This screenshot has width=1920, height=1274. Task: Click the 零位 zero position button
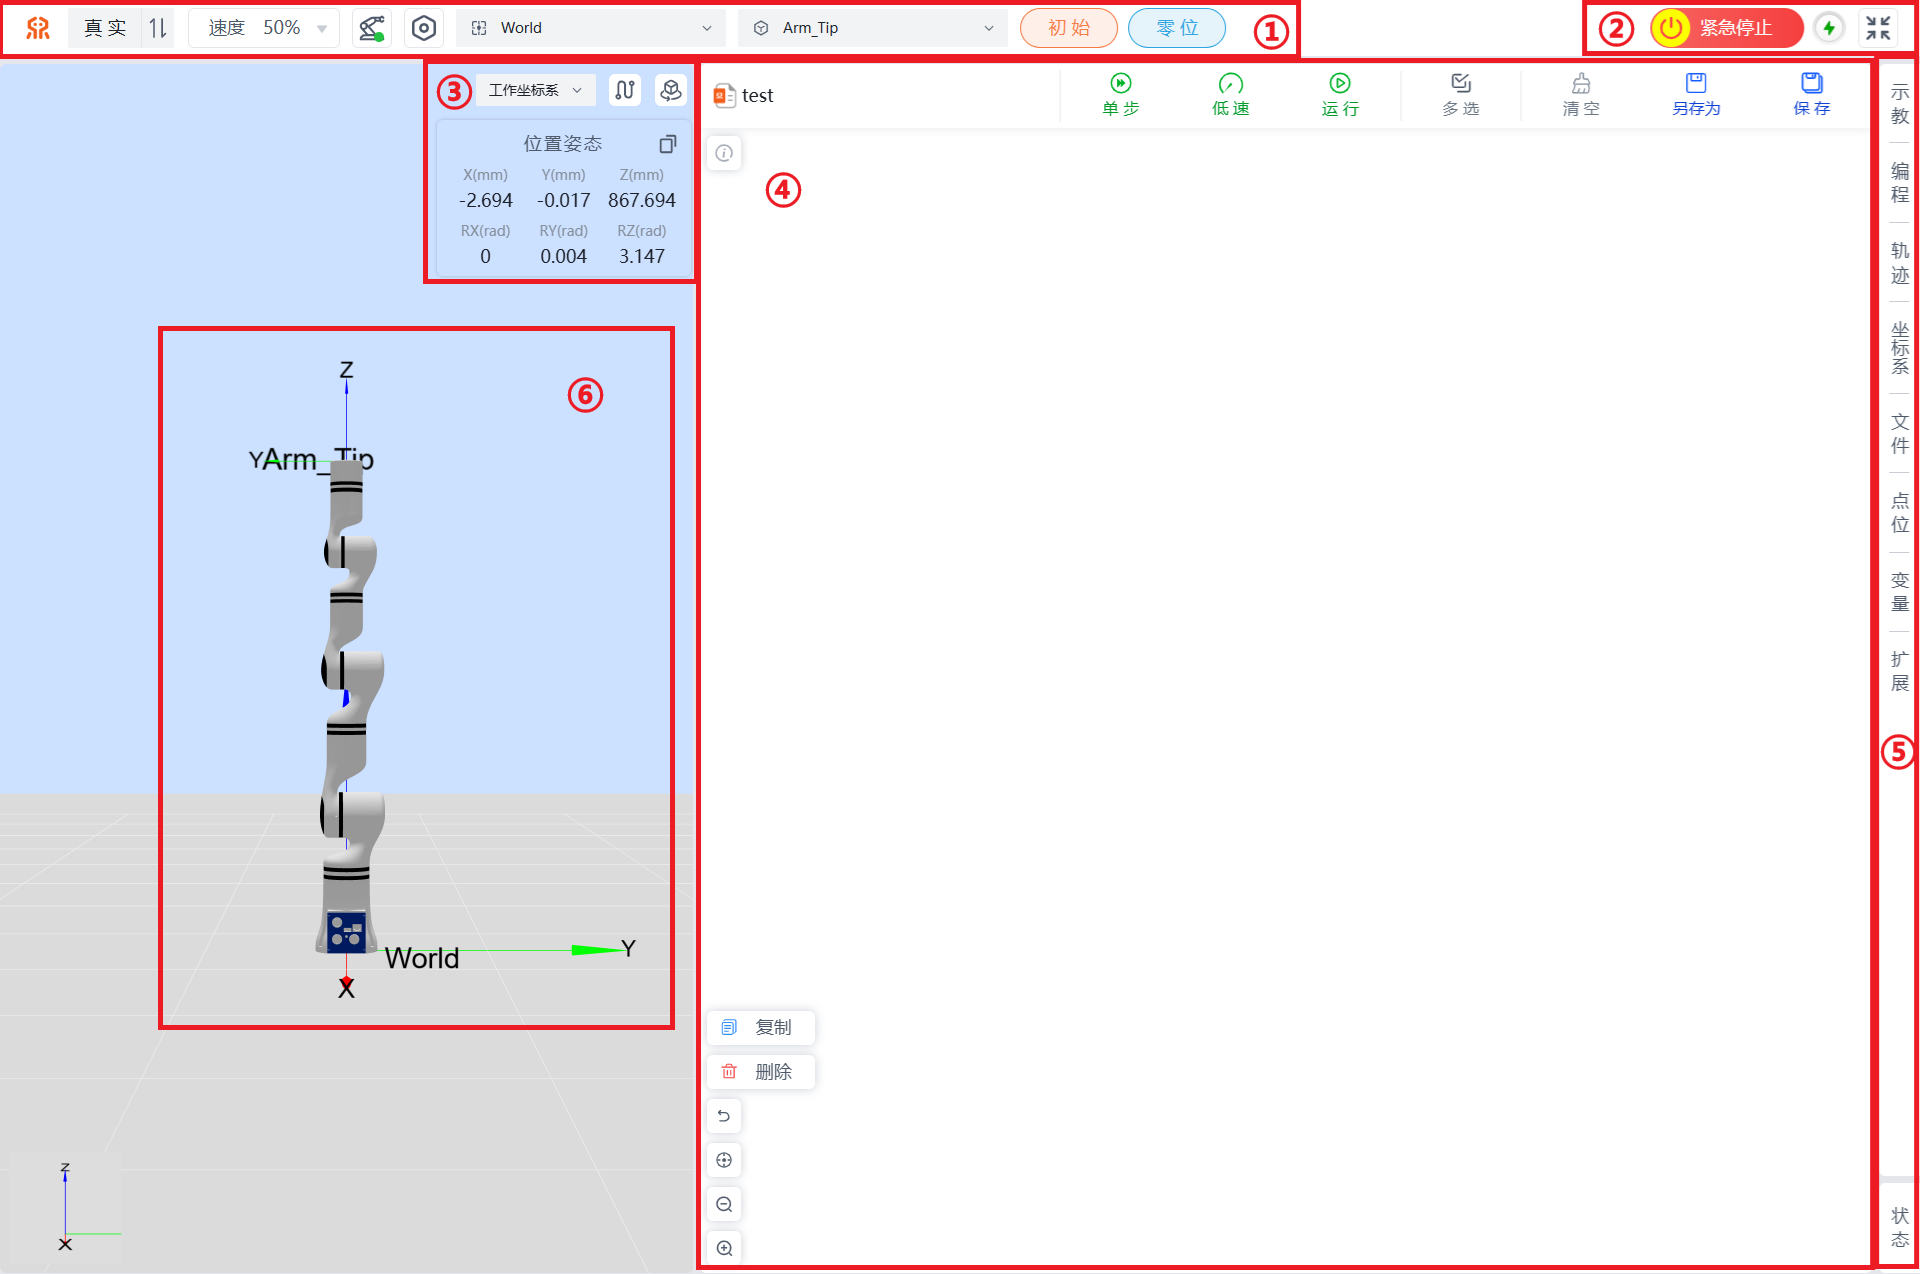1176,28
